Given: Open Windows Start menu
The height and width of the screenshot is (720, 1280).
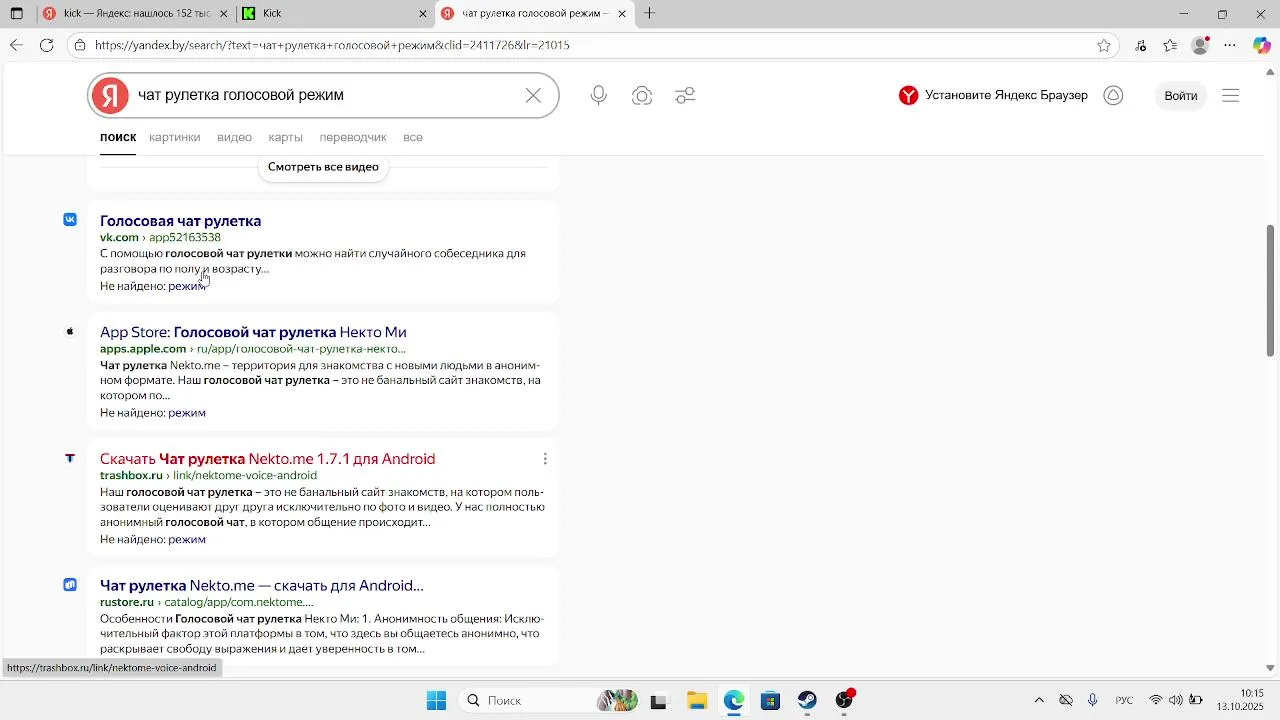Looking at the screenshot, I should pos(437,701).
